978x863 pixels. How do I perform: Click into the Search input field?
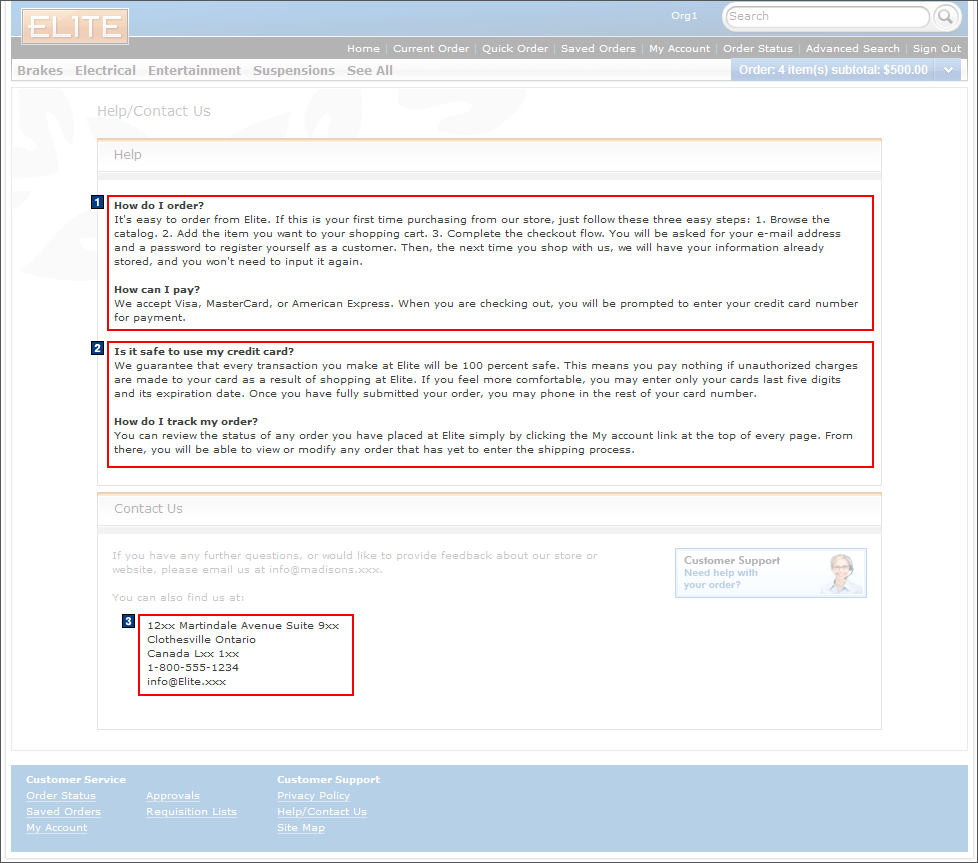coord(826,17)
